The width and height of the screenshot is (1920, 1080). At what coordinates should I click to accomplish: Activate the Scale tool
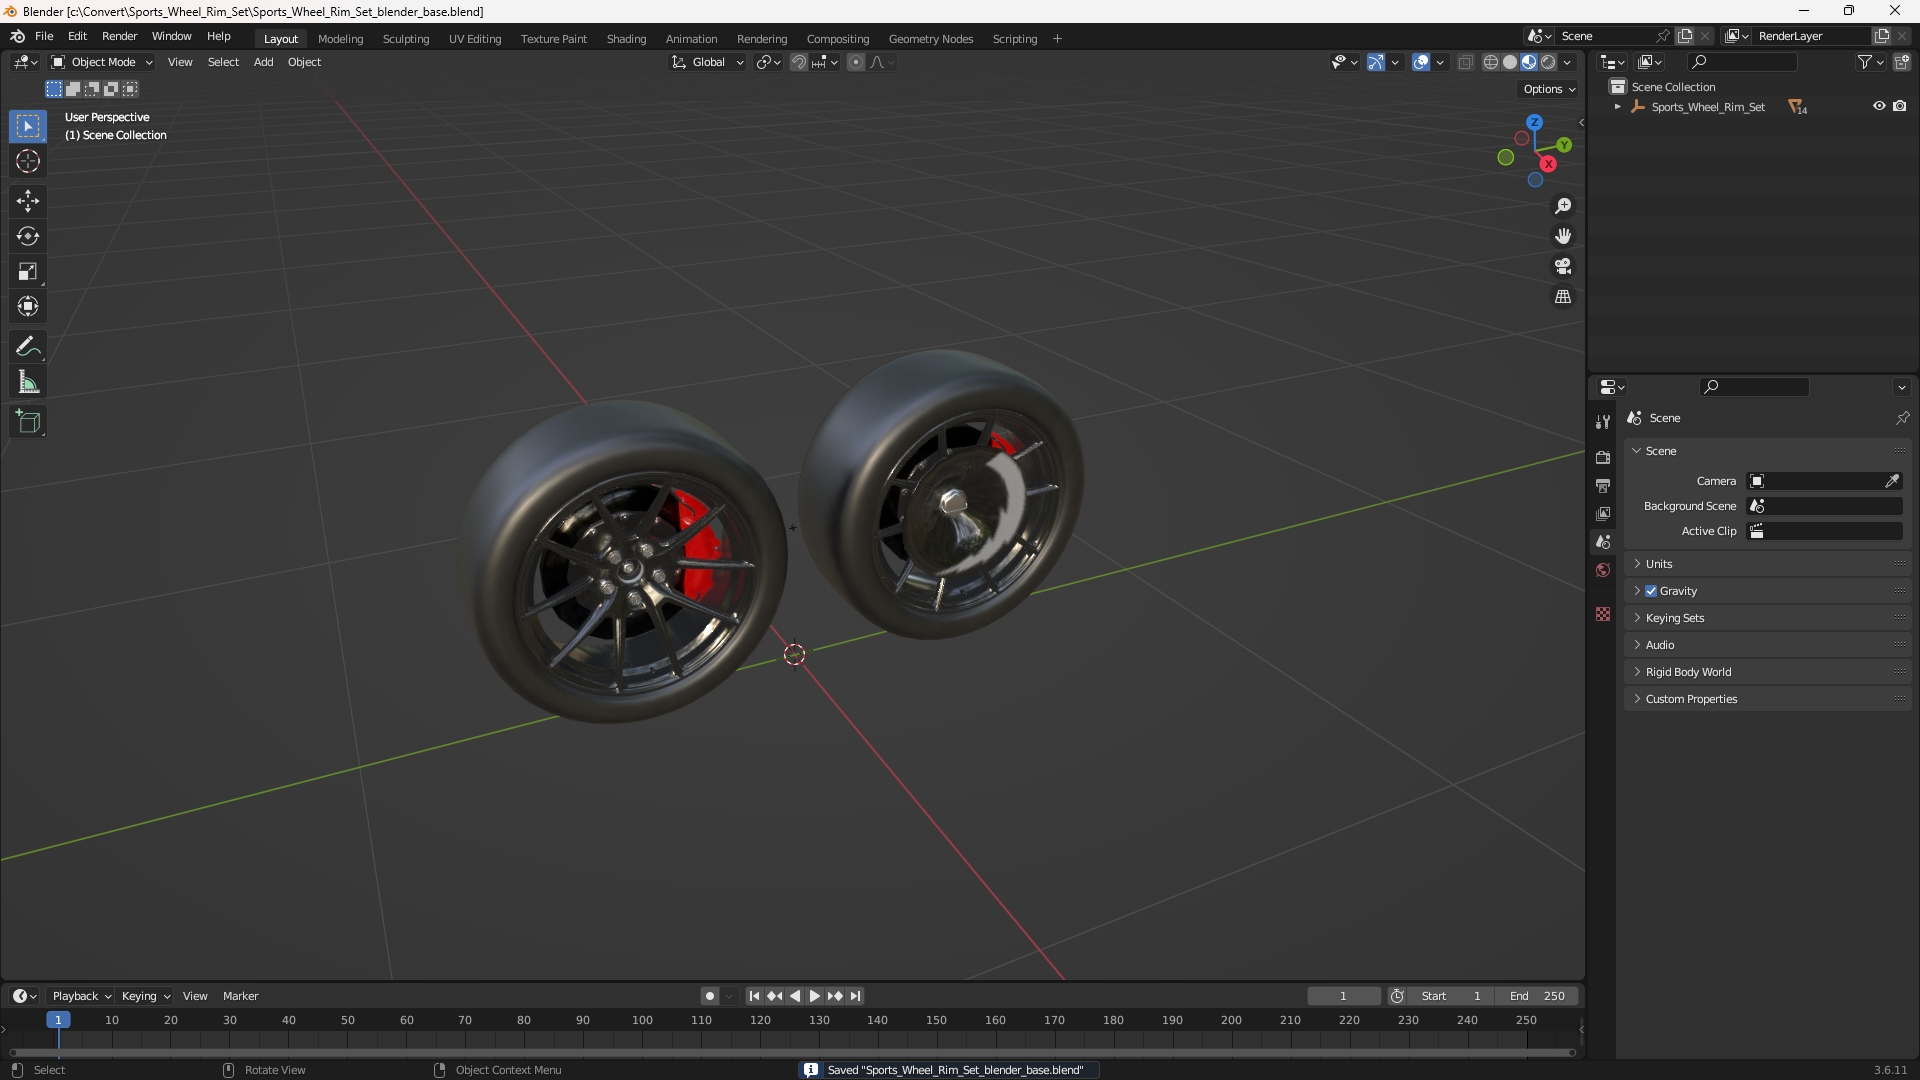28,271
